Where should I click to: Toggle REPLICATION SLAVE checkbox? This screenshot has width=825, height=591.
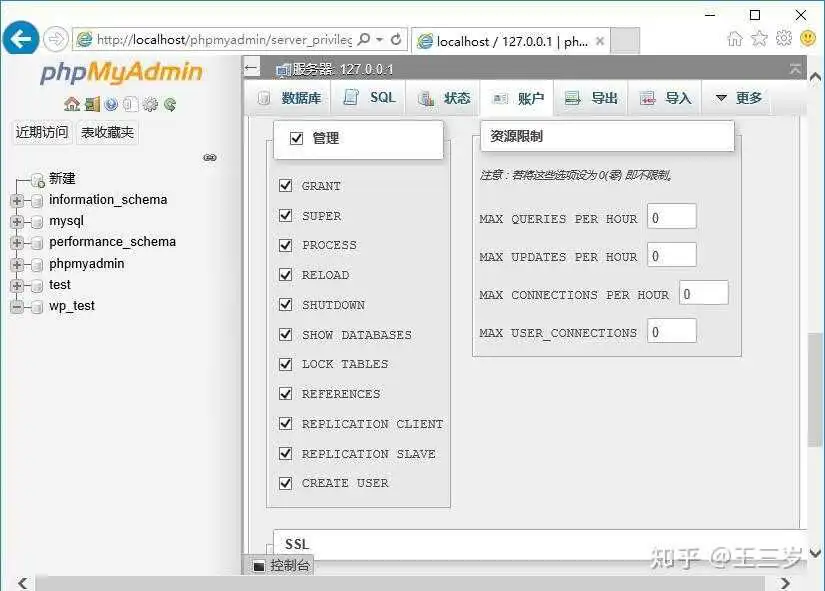(x=285, y=454)
